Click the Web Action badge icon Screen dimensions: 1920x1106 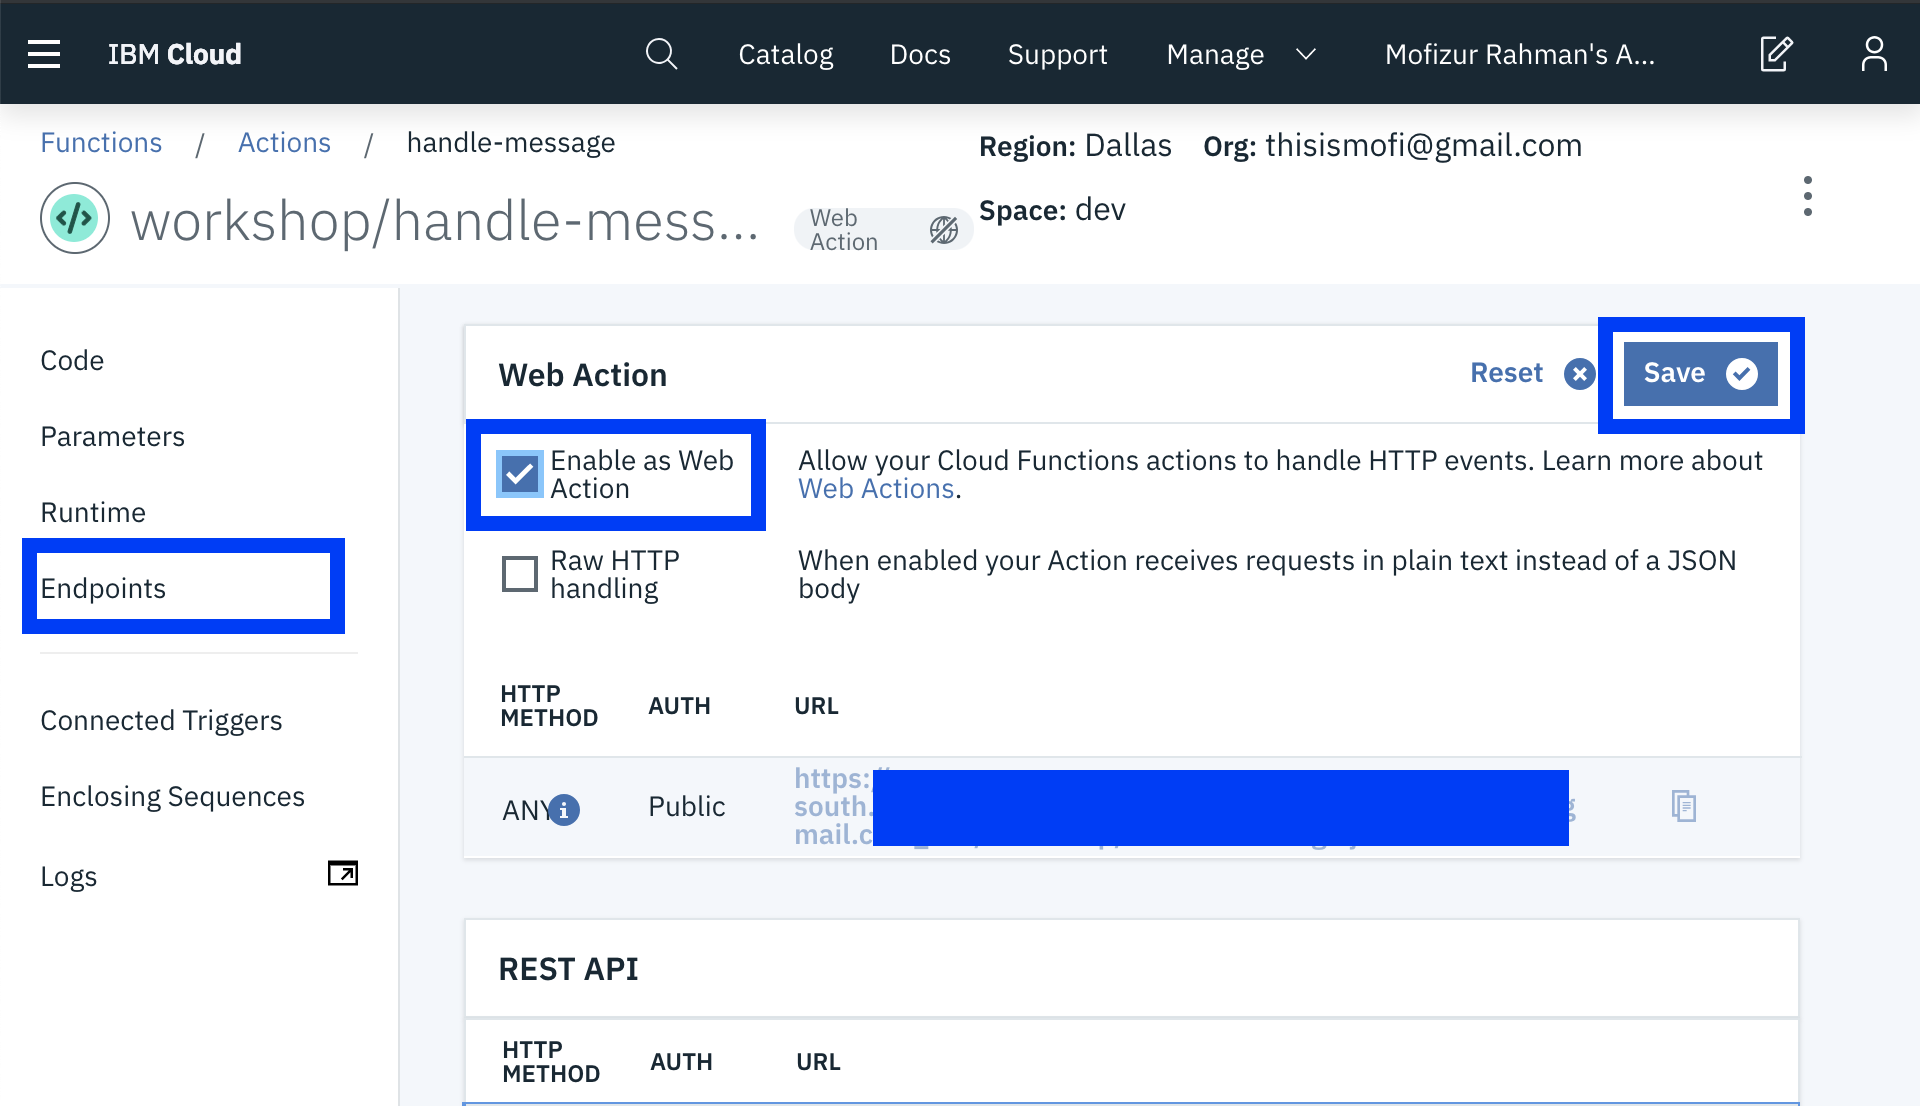[943, 230]
